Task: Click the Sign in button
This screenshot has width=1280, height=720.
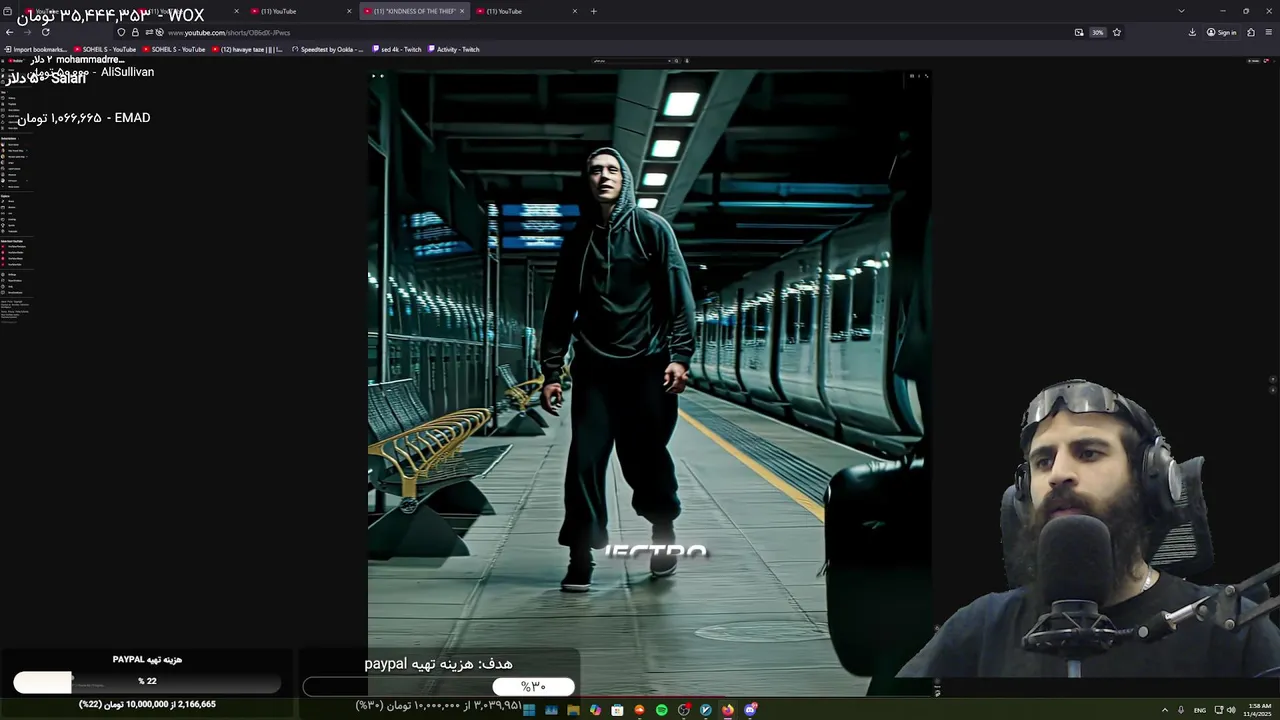Action: click(1222, 32)
